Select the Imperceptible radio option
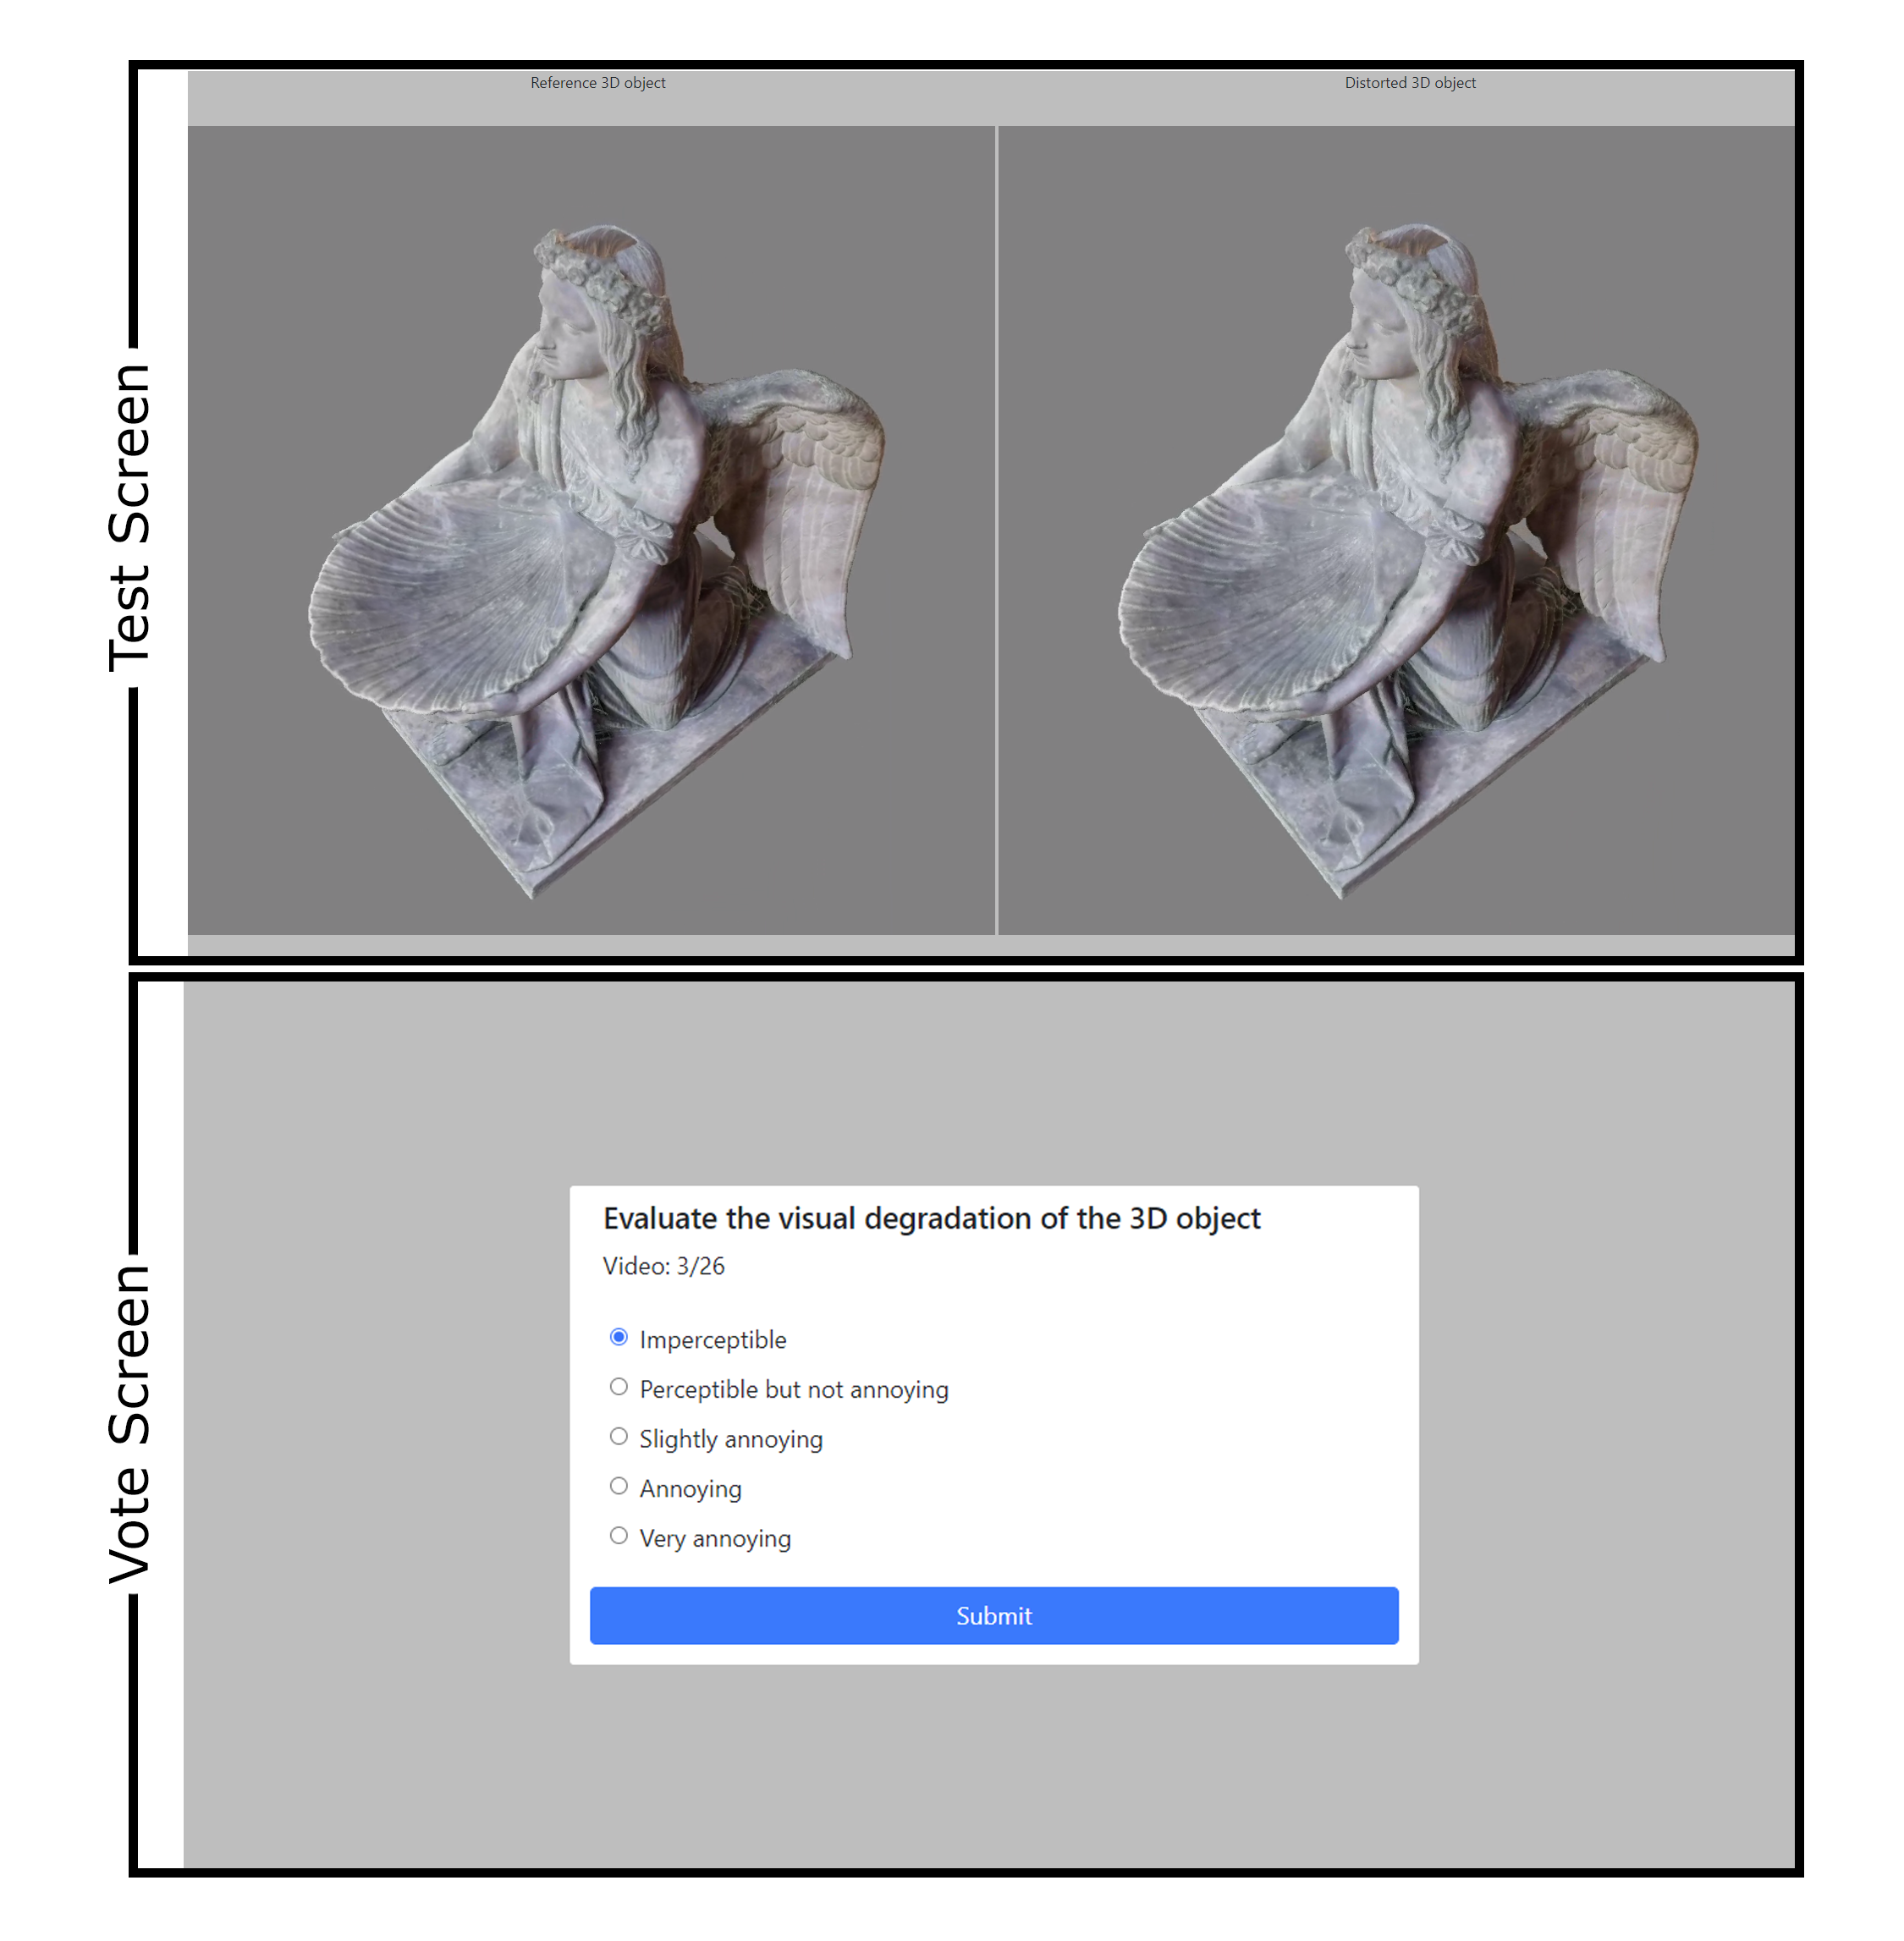 point(619,1337)
